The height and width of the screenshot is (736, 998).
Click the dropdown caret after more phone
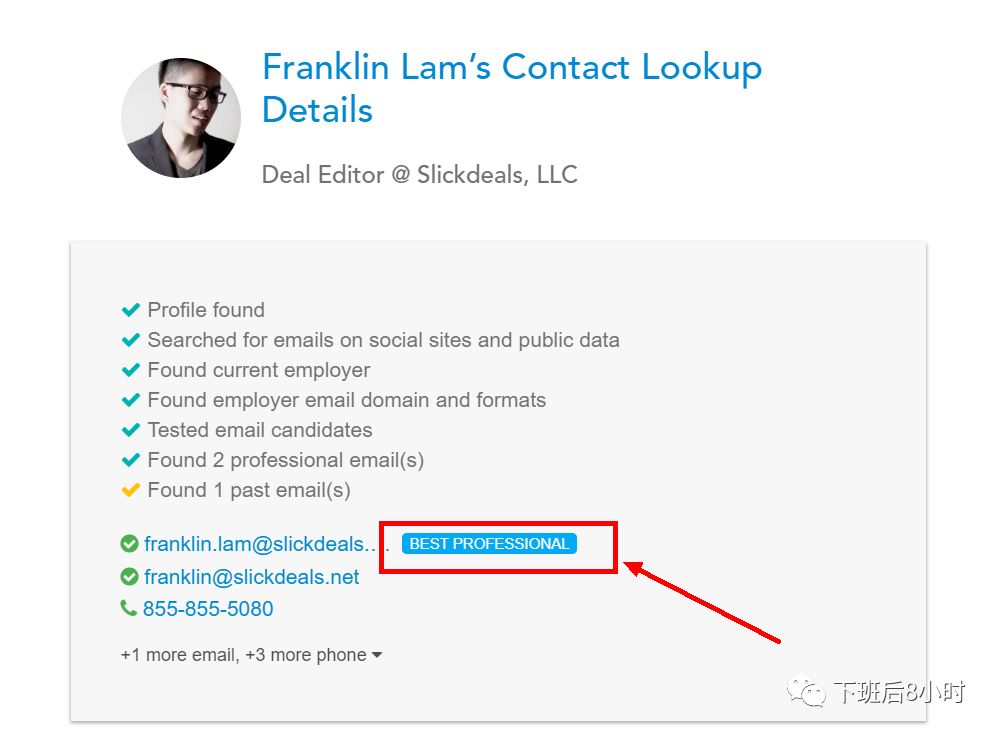click(x=377, y=655)
